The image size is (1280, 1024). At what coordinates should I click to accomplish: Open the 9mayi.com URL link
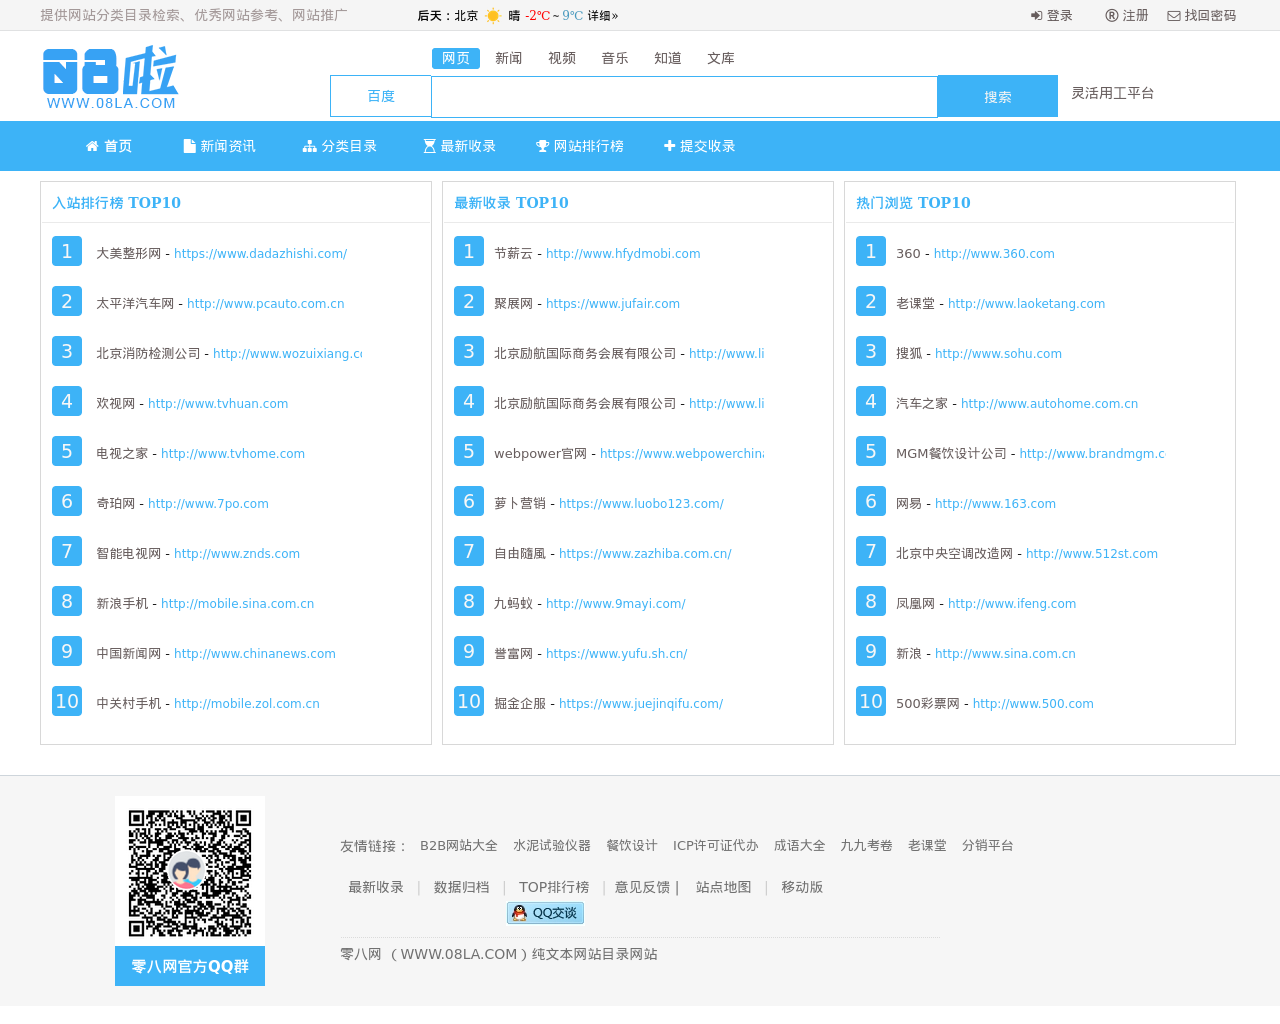point(616,604)
